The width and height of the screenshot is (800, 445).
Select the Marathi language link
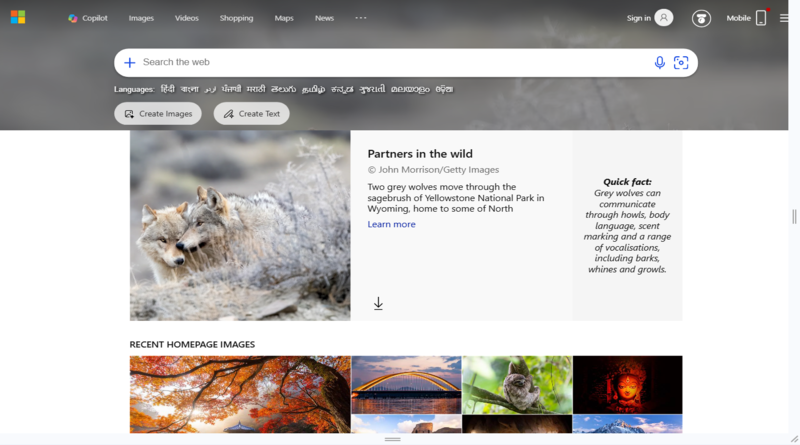(x=256, y=89)
